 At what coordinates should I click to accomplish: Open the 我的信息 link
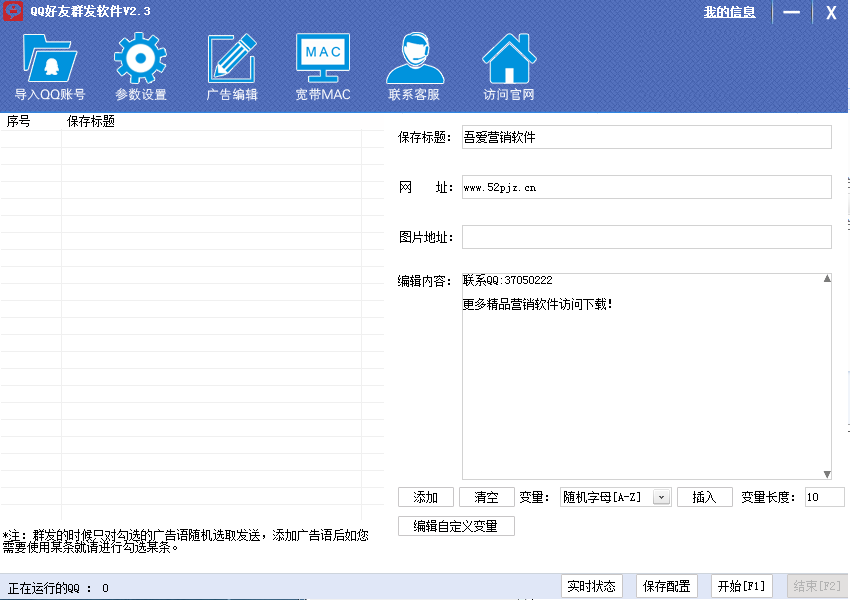pos(729,12)
